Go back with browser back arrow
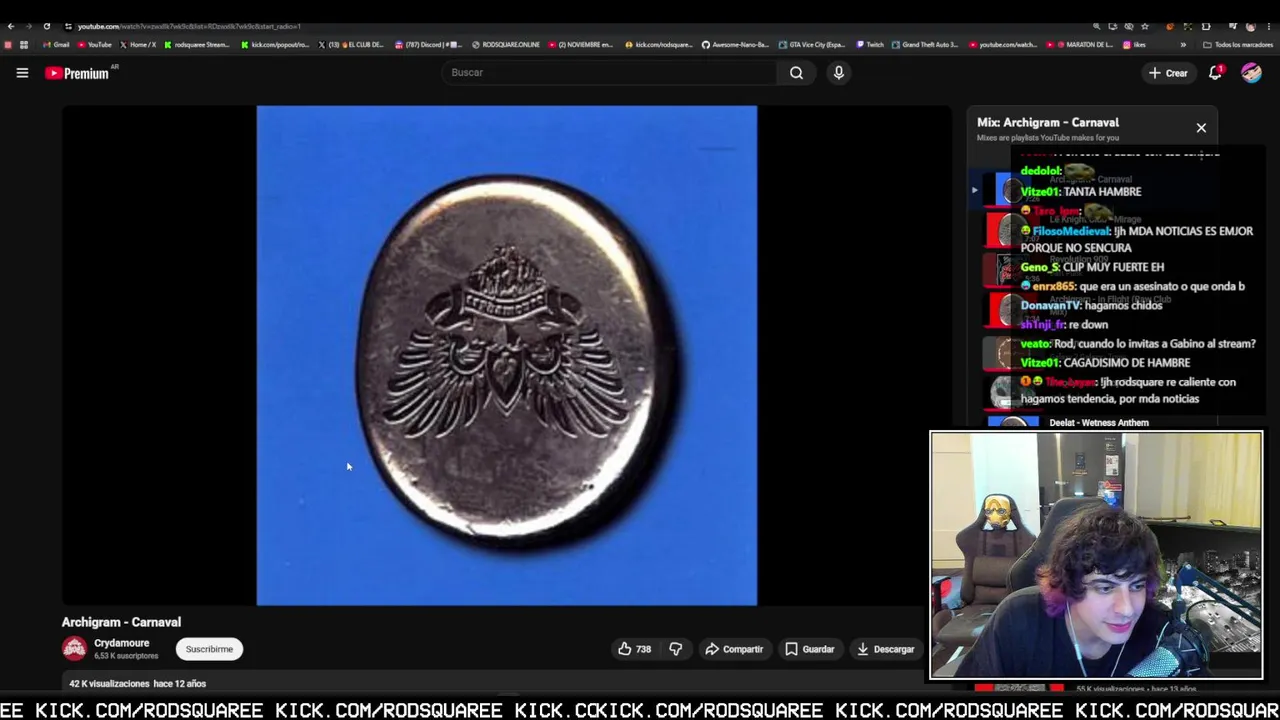This screenshot has height=720, width=1280. tap(10, 26)
